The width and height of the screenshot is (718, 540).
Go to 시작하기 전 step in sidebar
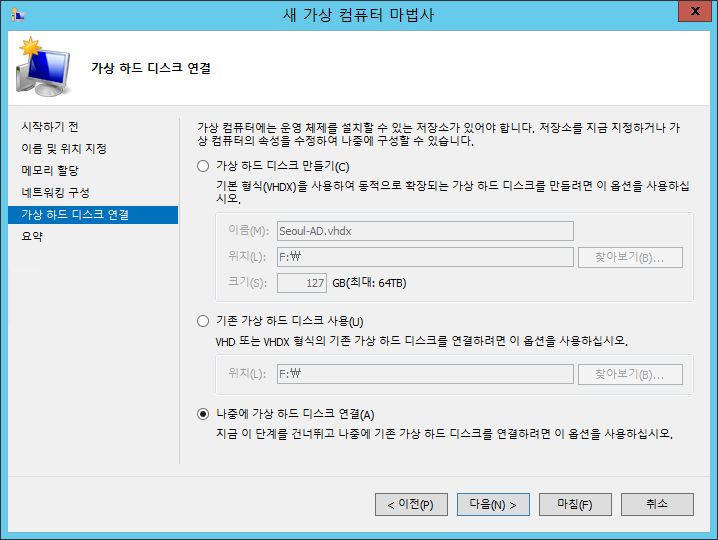(x=50, y=126)
